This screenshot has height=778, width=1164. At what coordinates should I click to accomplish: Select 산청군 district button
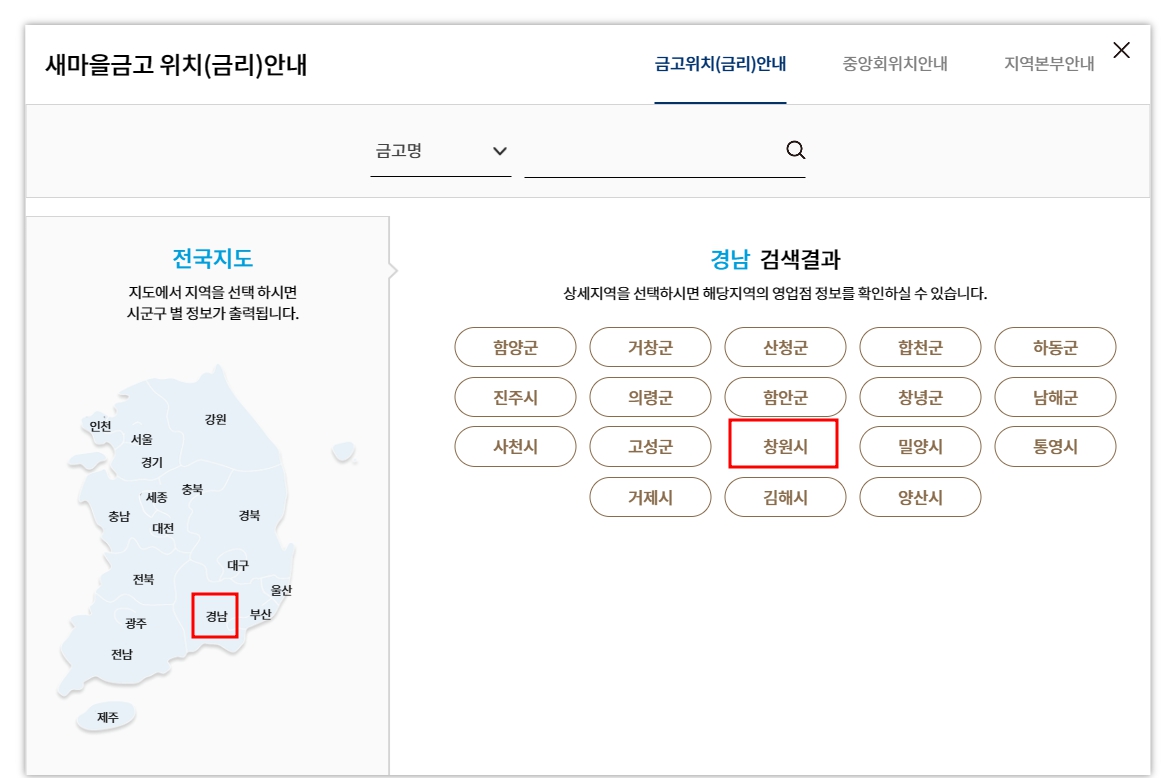pos(785,347)
